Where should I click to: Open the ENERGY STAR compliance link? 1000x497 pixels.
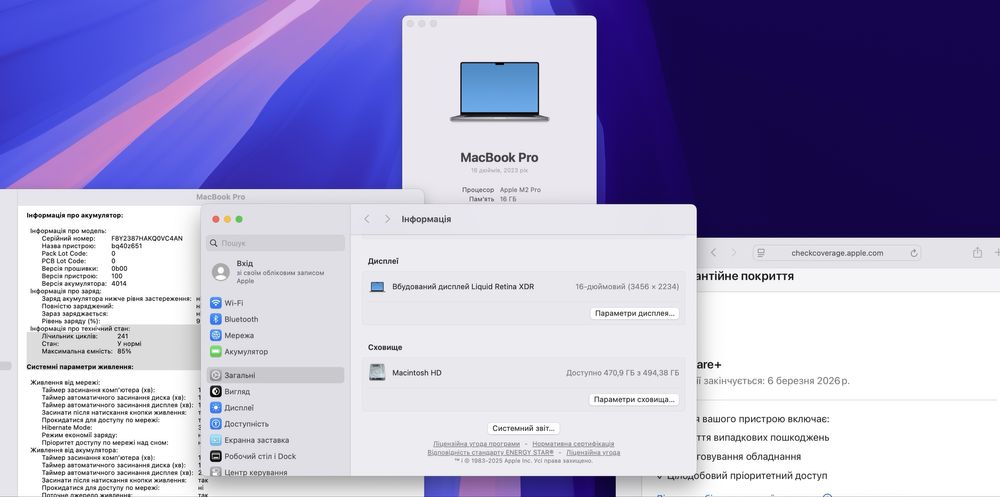tap(490, 452)
